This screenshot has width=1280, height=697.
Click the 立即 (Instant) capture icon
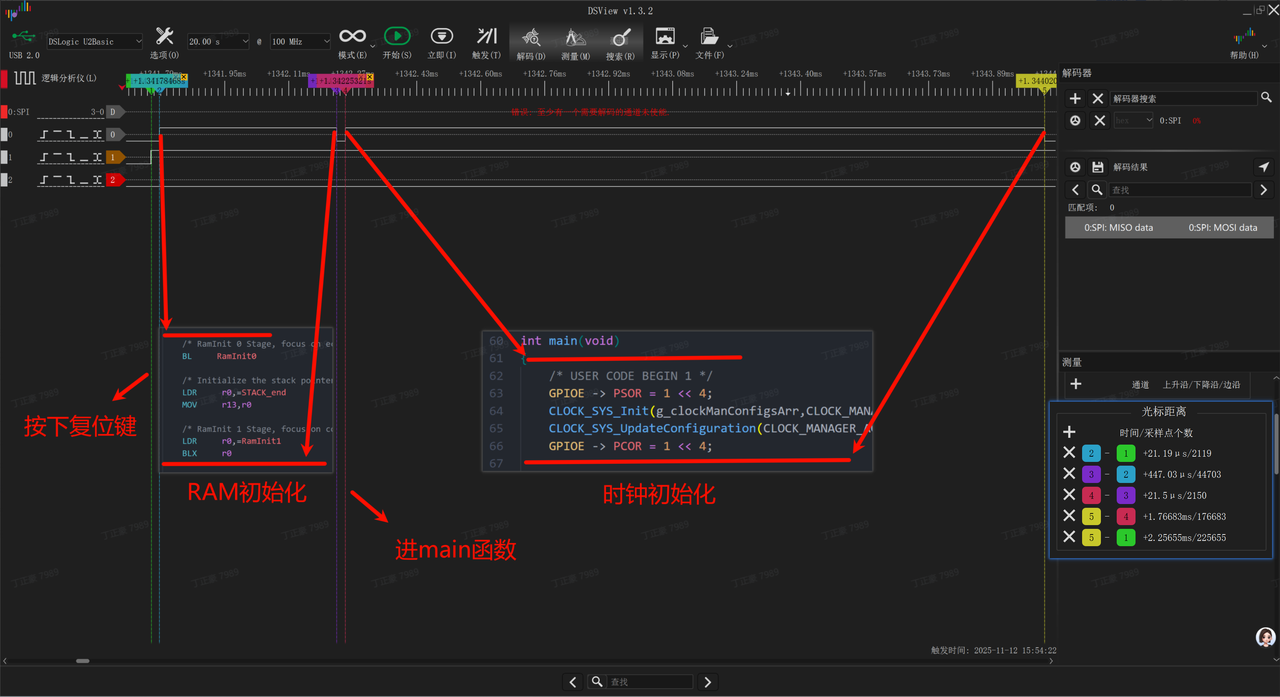click(441, 38)
